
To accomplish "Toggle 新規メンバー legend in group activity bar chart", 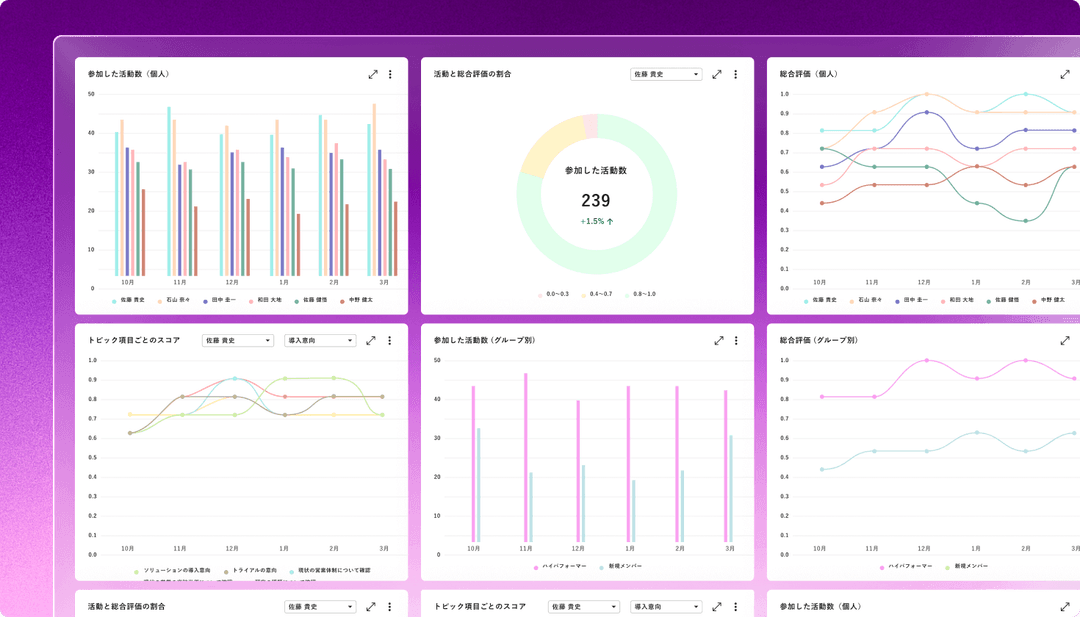I will pos(625,566).
